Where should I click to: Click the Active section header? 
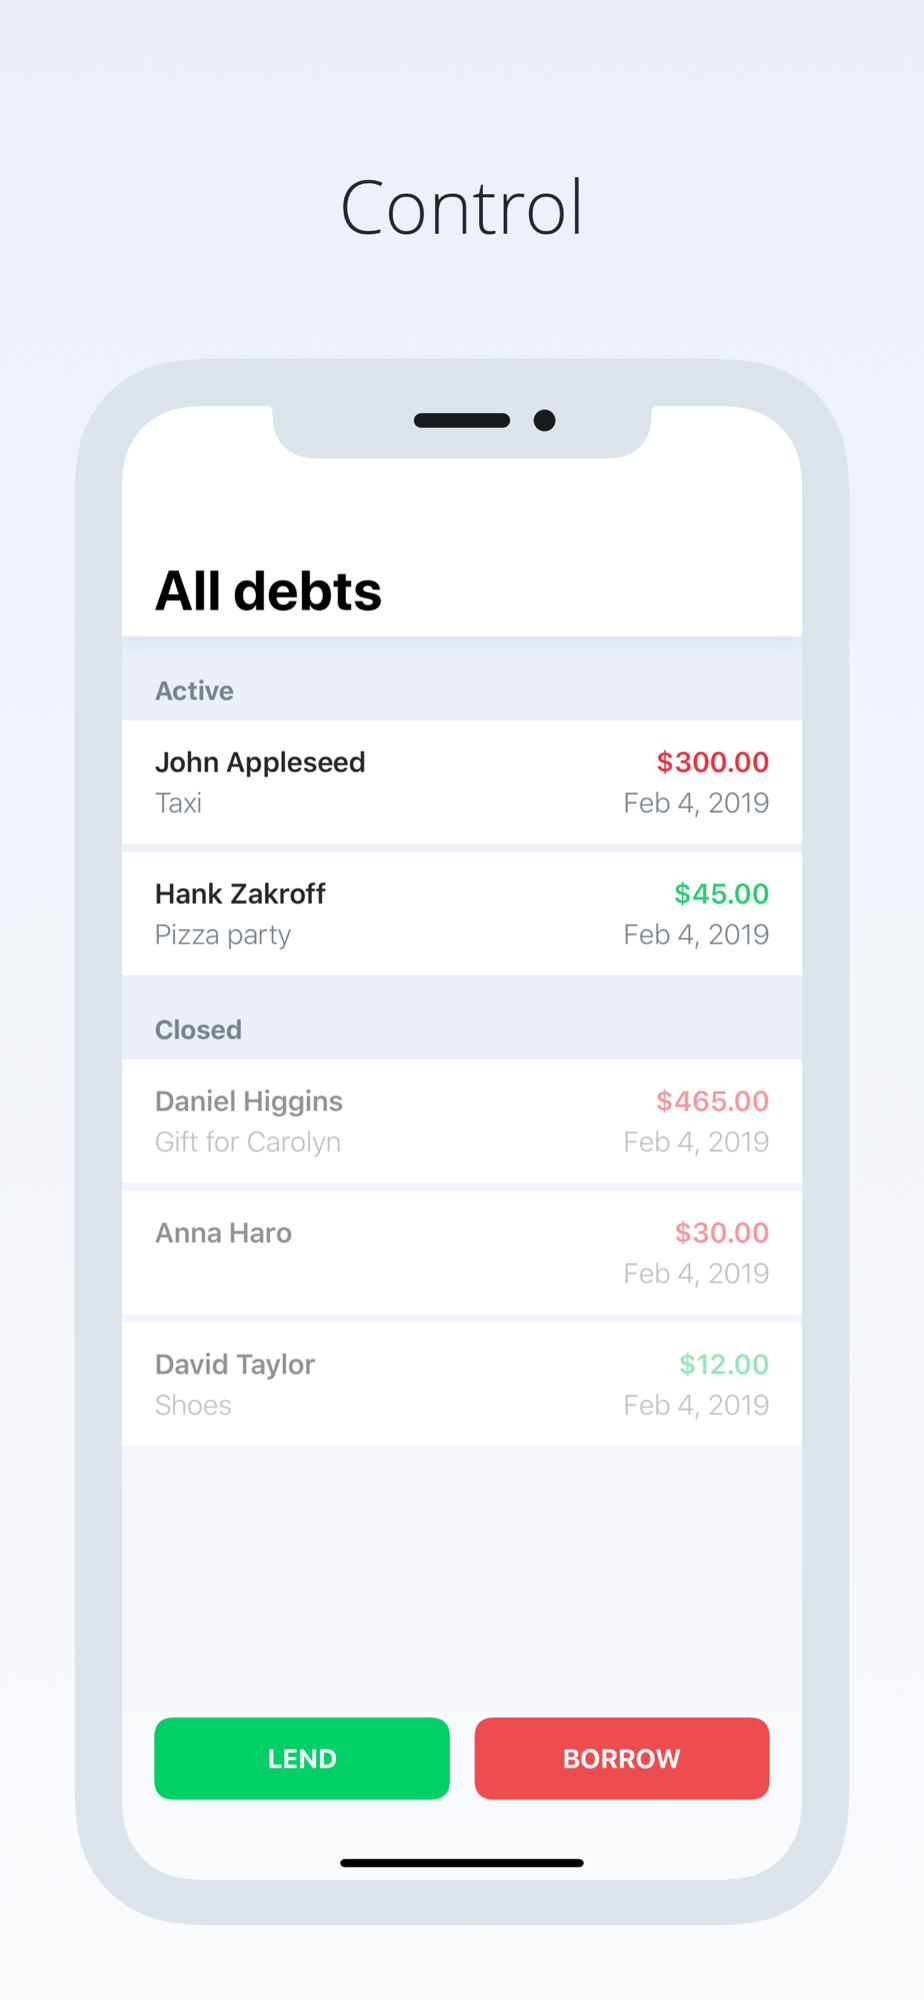click(194, 691)
